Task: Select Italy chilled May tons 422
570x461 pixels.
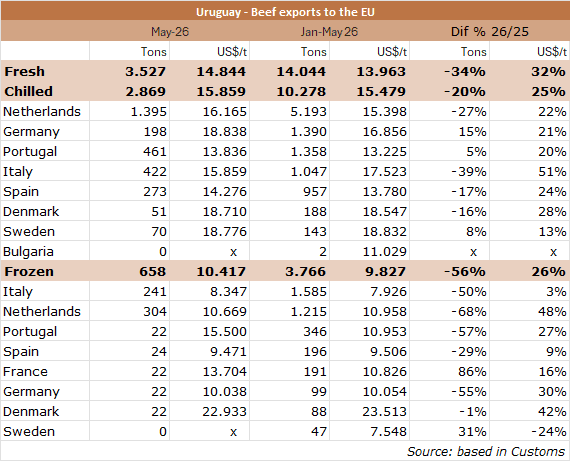Action: [x=155, y=171]
